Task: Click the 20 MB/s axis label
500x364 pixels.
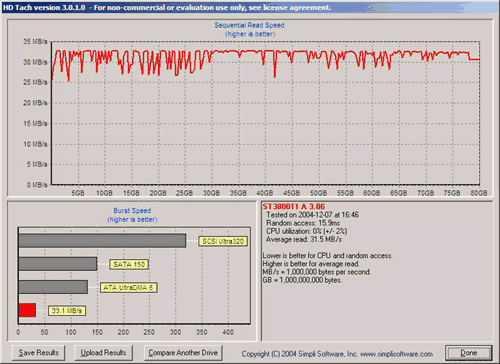Action: [x=35, y=103]
